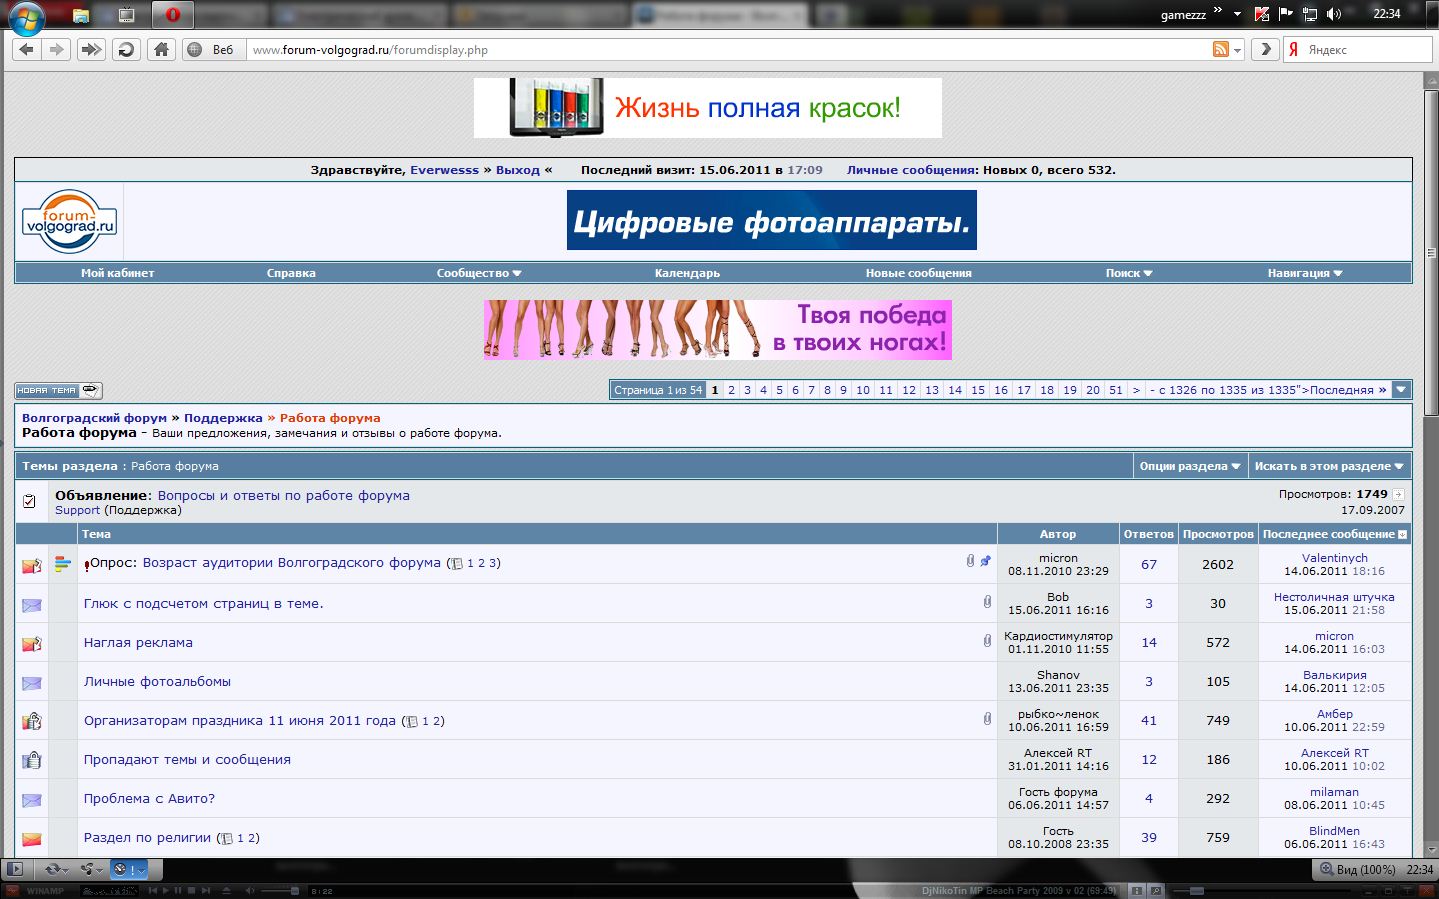Image resolution: width=1439 pixels, height=899 pixels.
Task: Reload the page with the refresh icon
Action: click(126, 50)
